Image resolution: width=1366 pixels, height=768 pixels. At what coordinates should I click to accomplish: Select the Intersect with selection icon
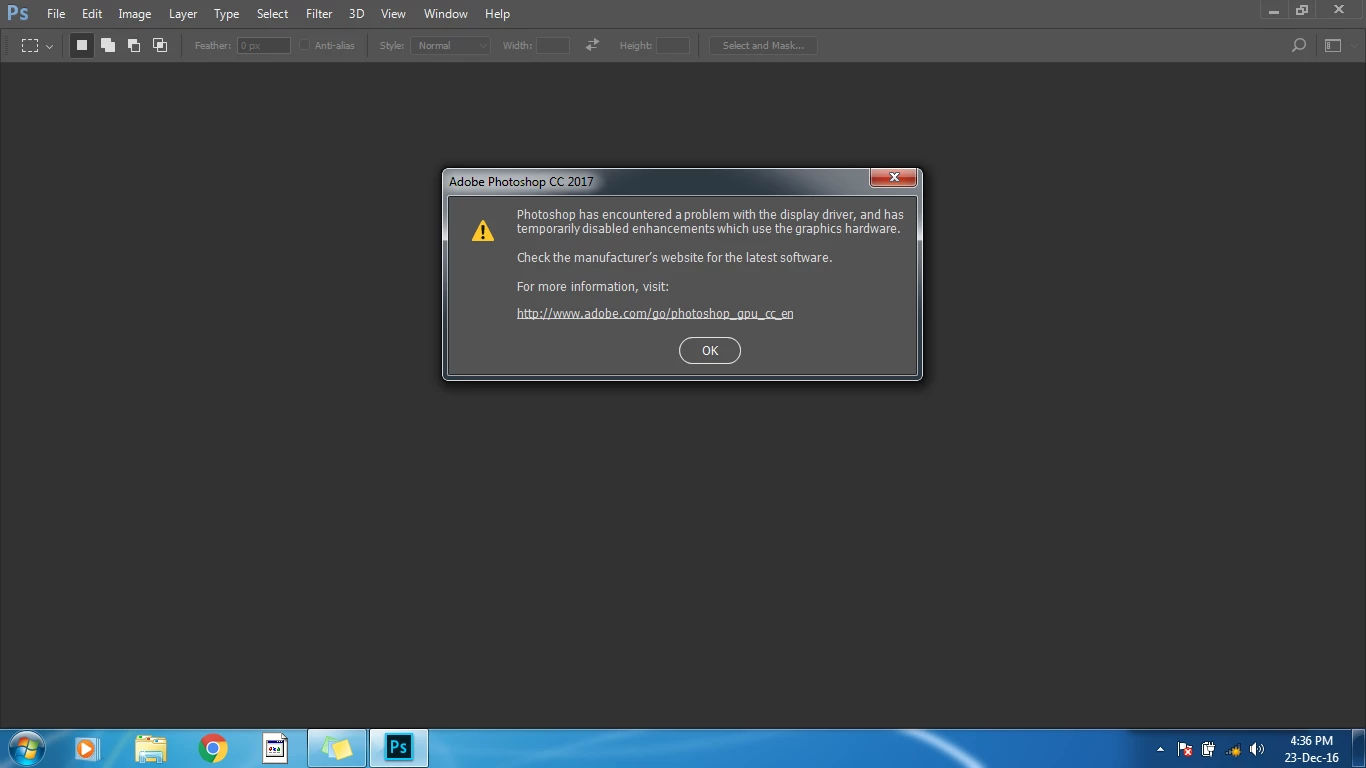tap(160, 45)
